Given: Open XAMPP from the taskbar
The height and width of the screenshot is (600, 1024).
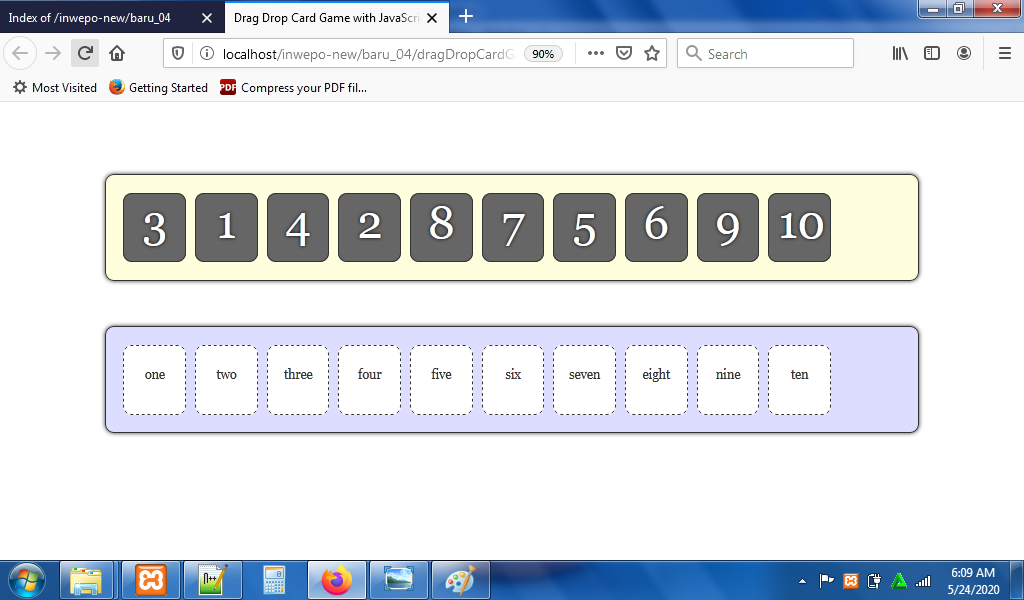Looking at the screenshot, I should pos(151,580).
